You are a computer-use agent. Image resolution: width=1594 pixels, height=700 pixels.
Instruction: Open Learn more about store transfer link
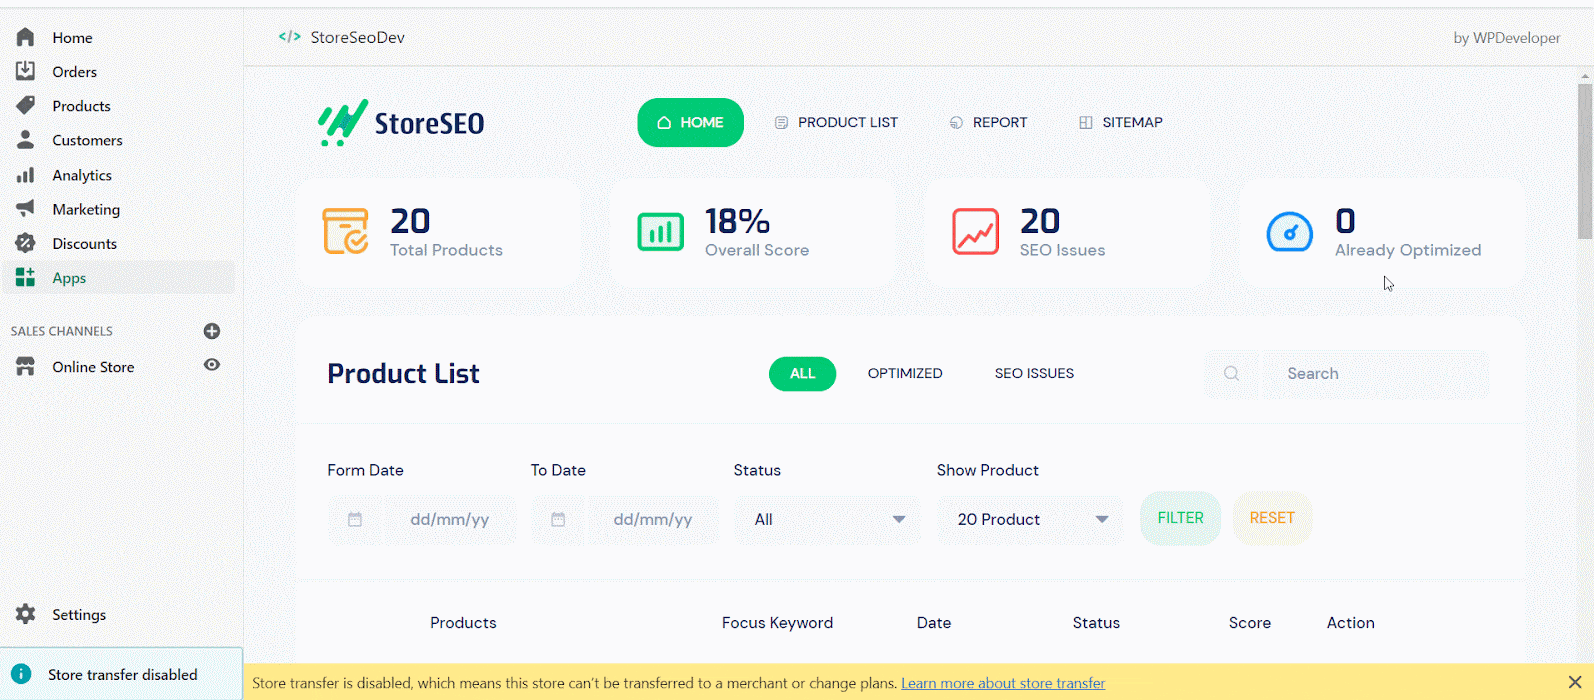(1003, 683)
